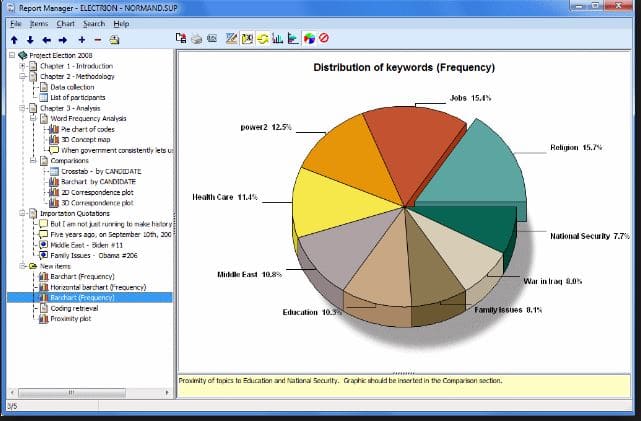Select Horizontal barchart (Frequency) item

pos(98,287)
